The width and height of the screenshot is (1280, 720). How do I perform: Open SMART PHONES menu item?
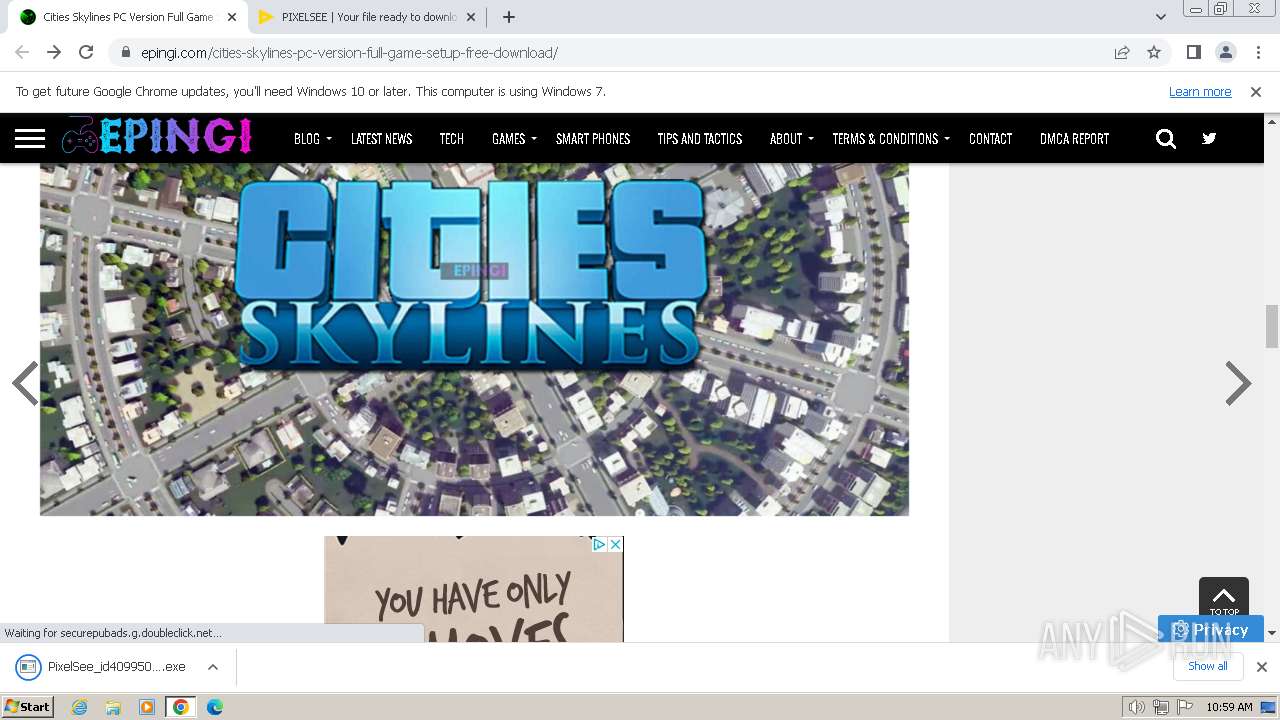593,138
